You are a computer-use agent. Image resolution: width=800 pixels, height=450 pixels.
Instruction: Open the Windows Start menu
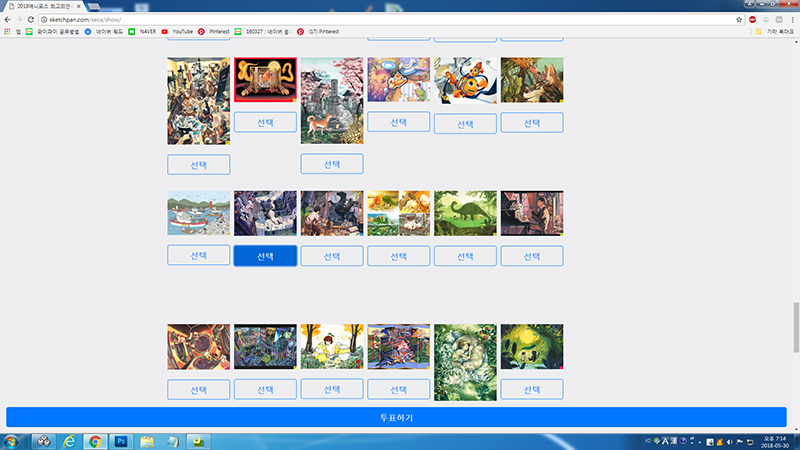[11, 442]
